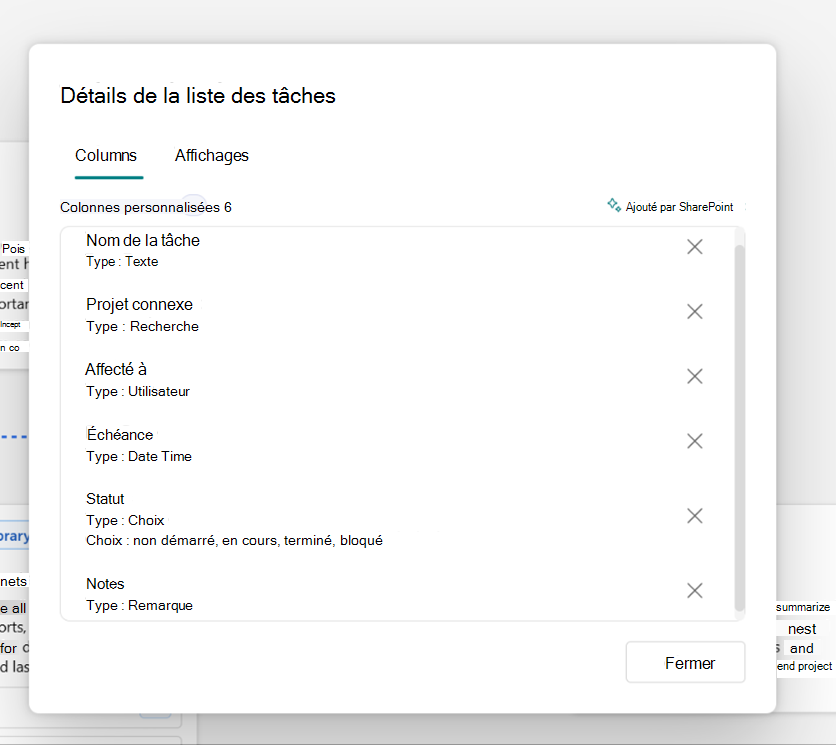The height and width of the screenshot is (745, 836).
Task: Click the Colonnes personnalisées 6 heading
Action: [x=146, y=207]
